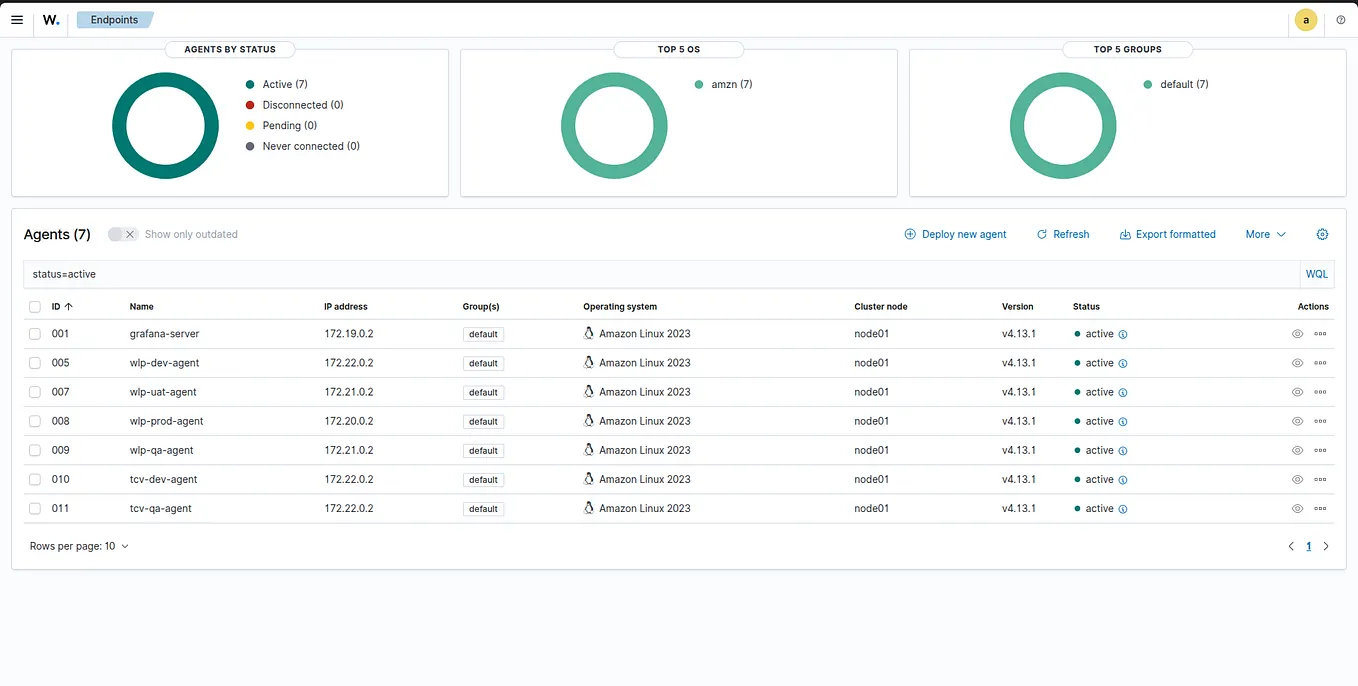Toggle Show only outdated switch
Screen dimensions: 1358x686
[x=123, y=234]
